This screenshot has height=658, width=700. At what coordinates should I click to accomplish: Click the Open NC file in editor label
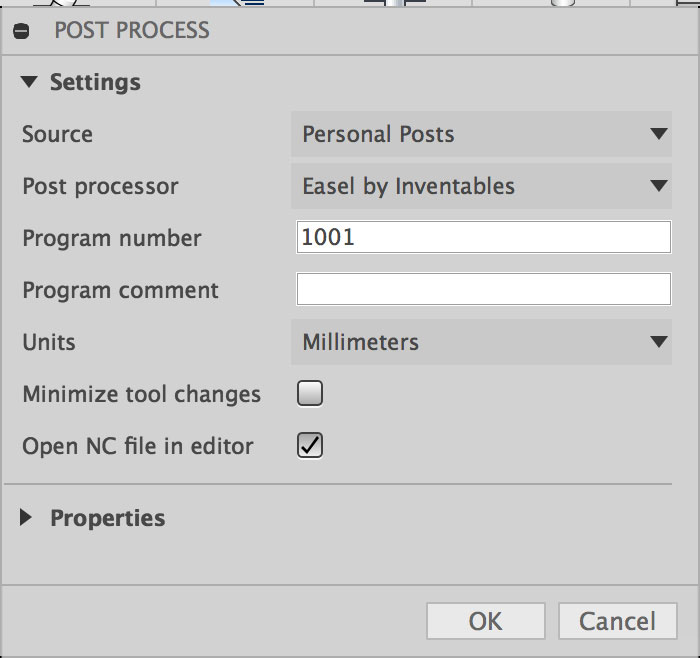tap(137, 446)
